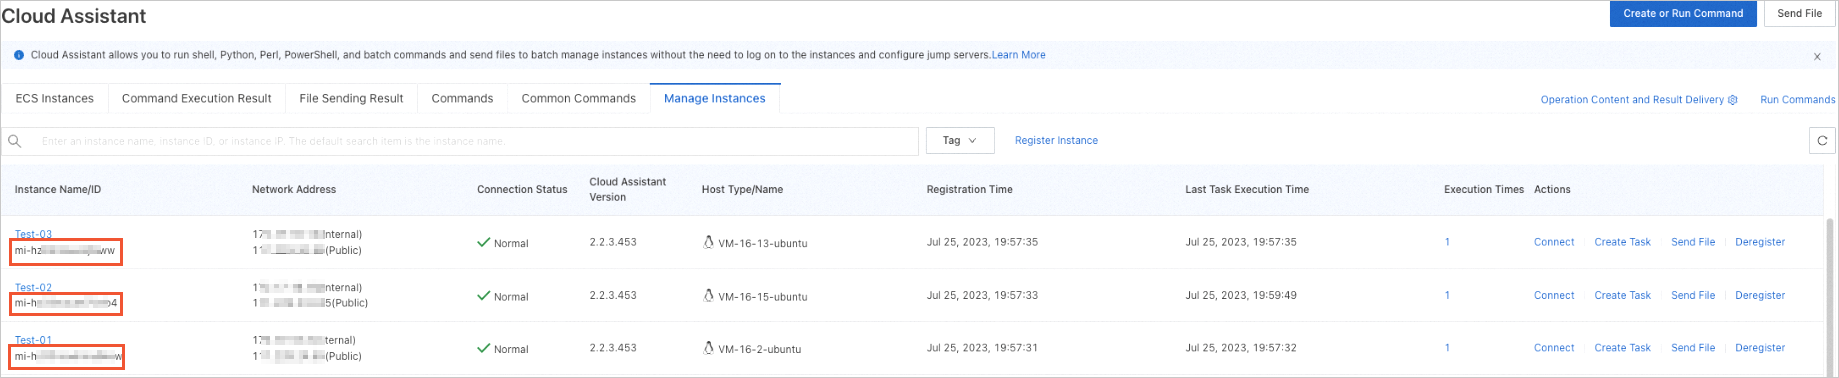Open the Register Instance link

click(x=1056, y=141)
